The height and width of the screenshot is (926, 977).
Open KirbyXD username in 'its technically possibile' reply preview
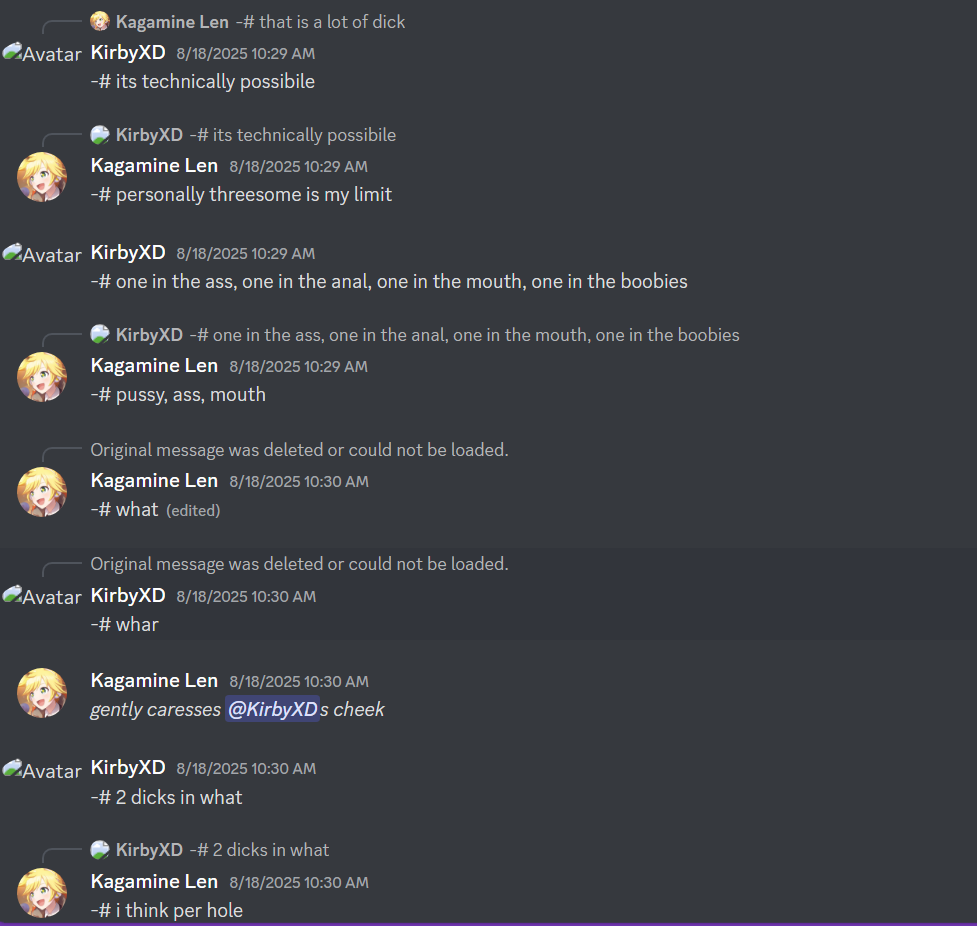[x=150, y=135]
